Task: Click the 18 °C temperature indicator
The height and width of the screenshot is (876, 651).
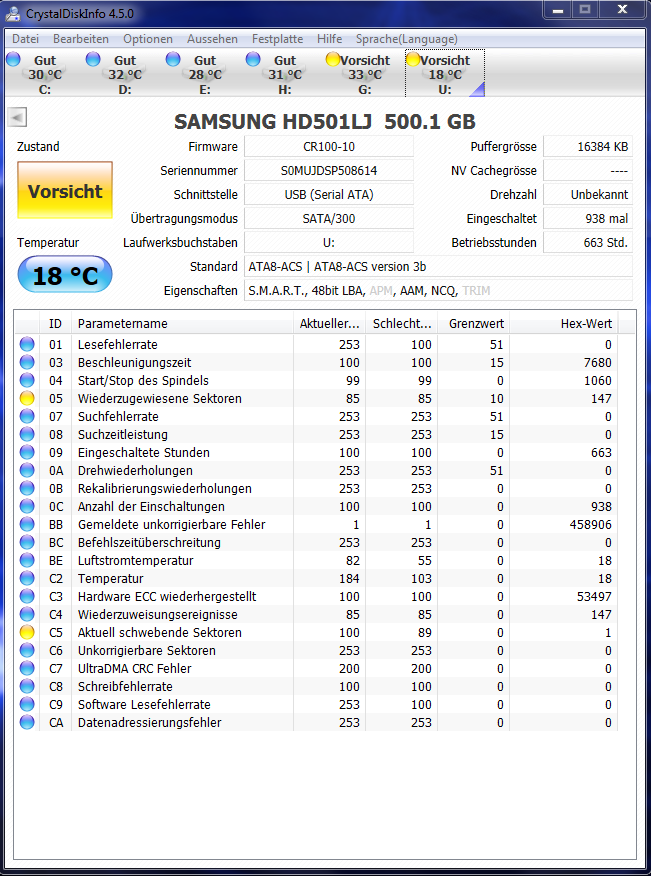Action: coord(65,275)
